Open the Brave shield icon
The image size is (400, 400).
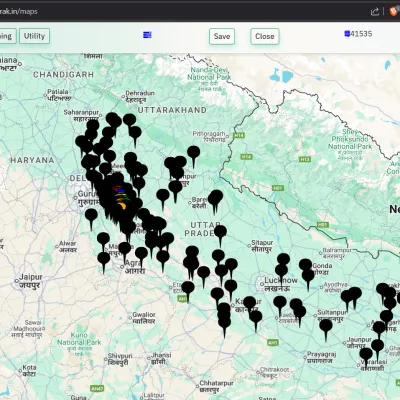(394, 12)
